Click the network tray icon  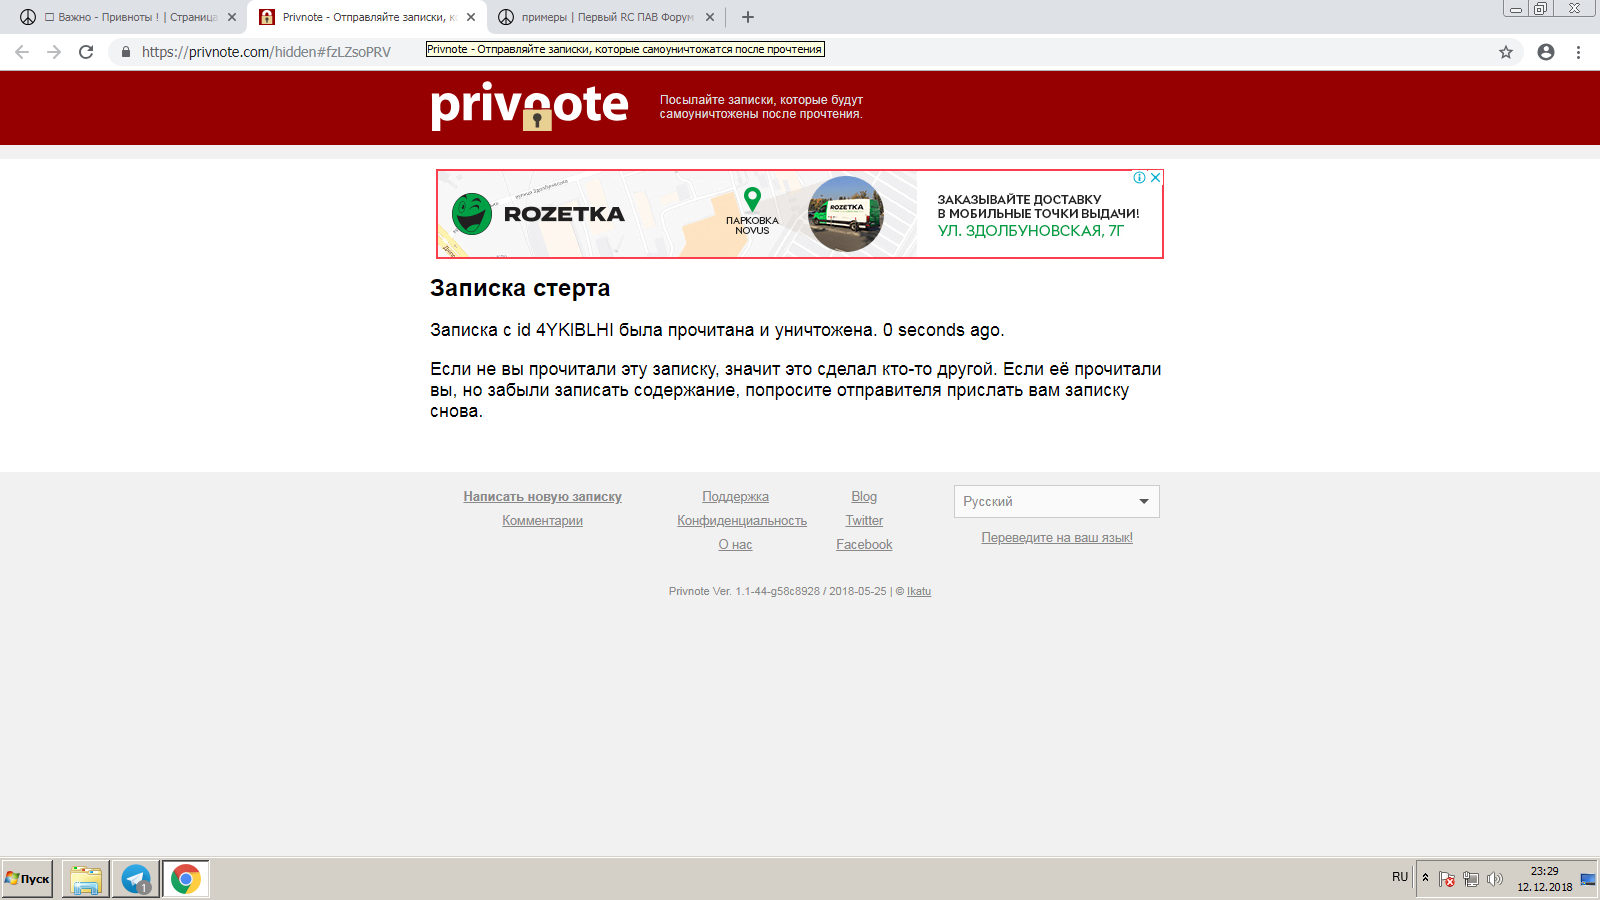(x=1471, y=879)
